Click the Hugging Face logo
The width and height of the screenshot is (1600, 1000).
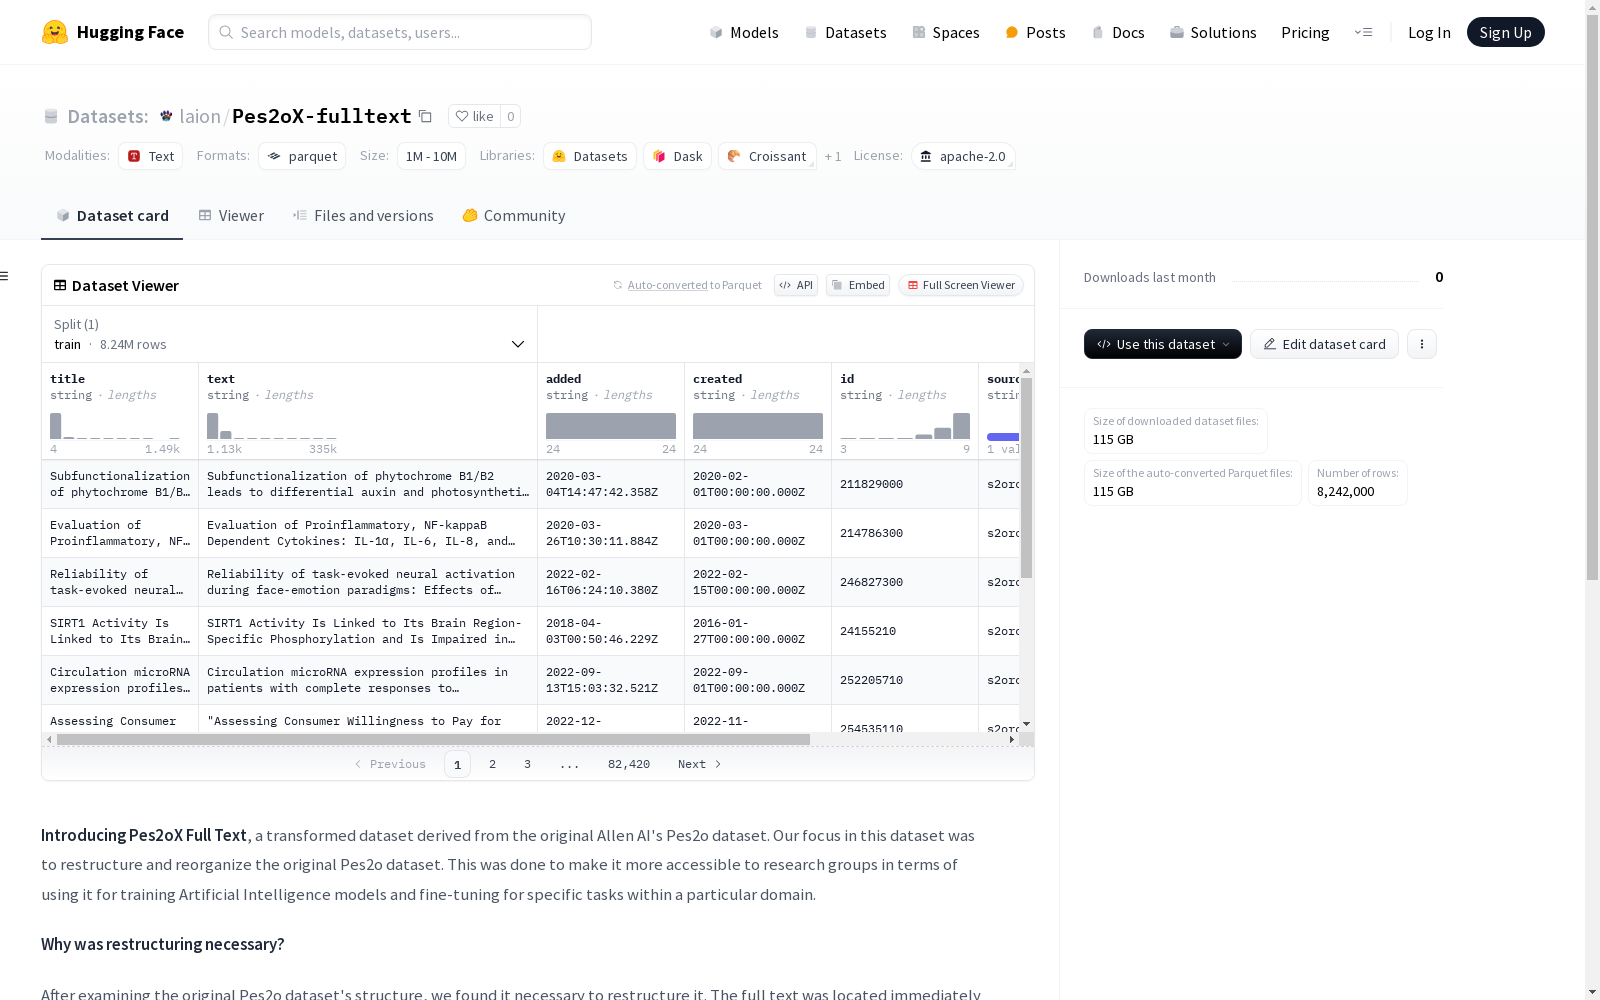tap(113, 32)
